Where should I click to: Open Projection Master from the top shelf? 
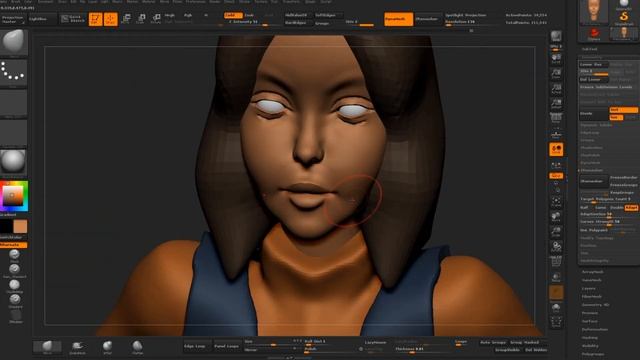point(13,19)
